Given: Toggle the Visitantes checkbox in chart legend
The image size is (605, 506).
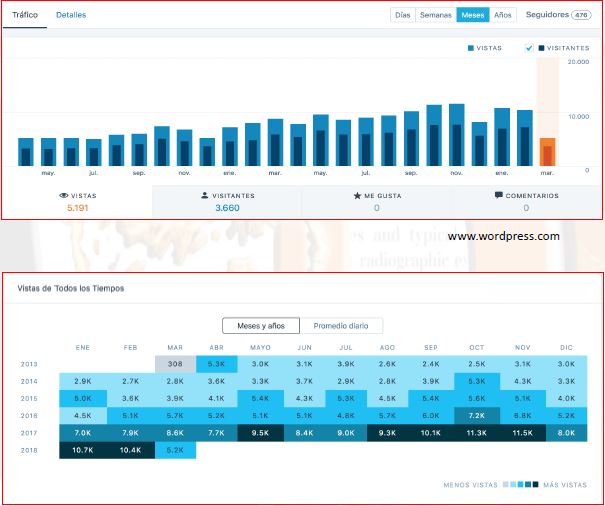Looking at the screenshot, I should coord(529,48).
